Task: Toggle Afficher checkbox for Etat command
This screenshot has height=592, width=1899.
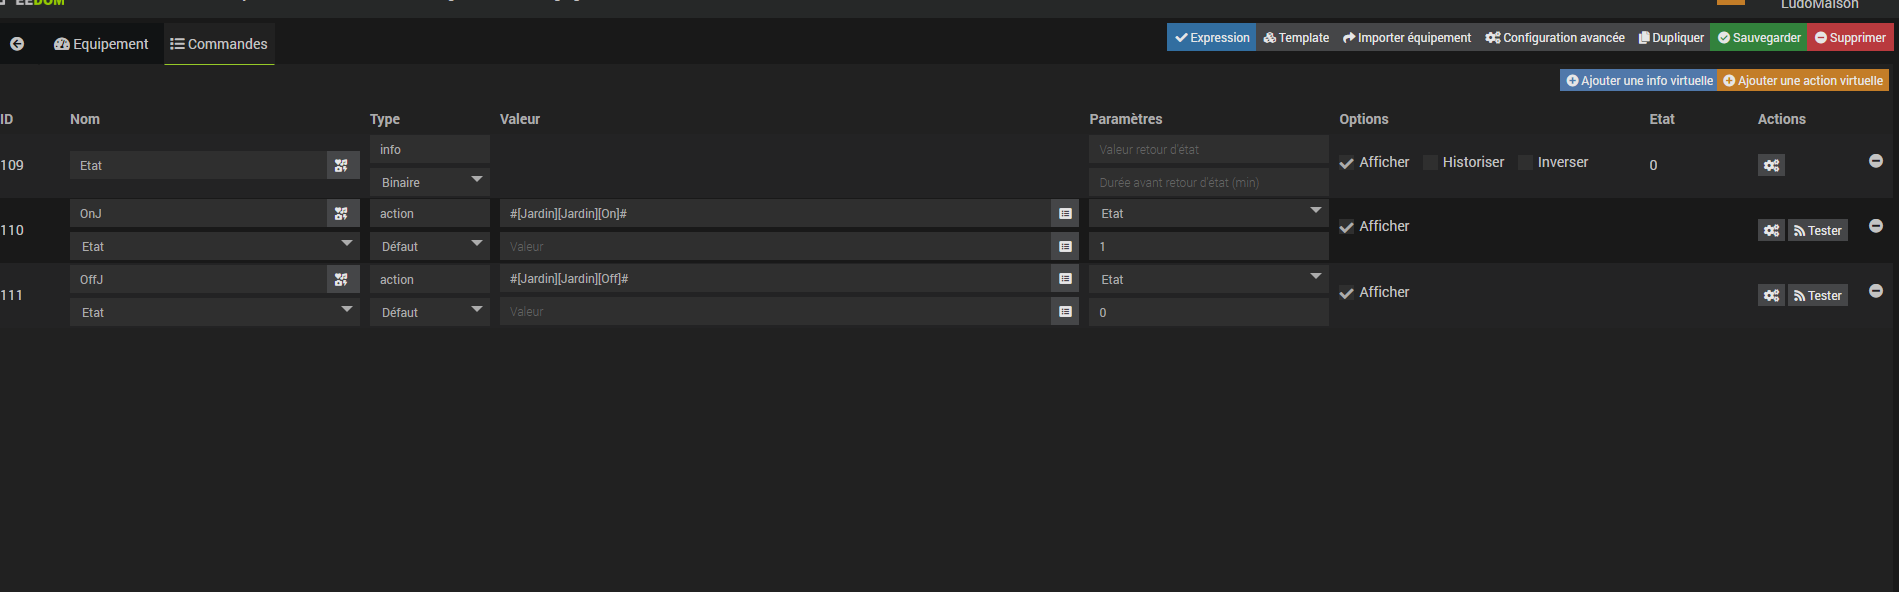Action: (x=1347, y=163)
